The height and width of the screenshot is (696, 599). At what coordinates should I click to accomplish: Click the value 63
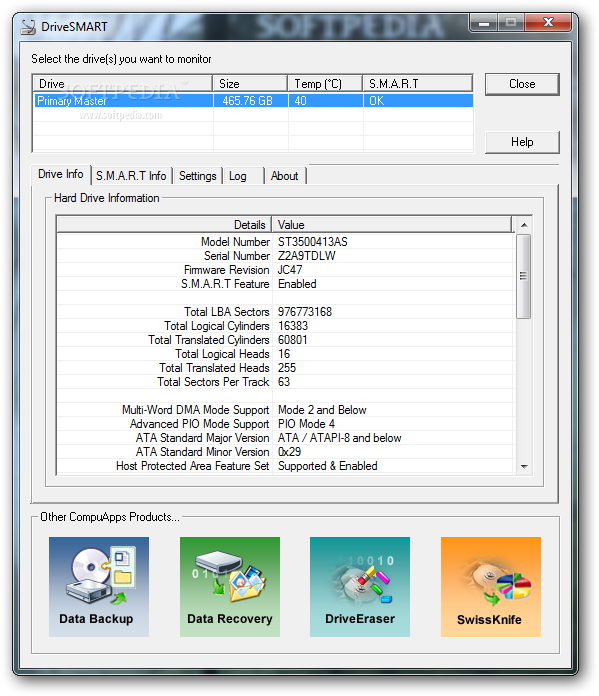point(284,382)
